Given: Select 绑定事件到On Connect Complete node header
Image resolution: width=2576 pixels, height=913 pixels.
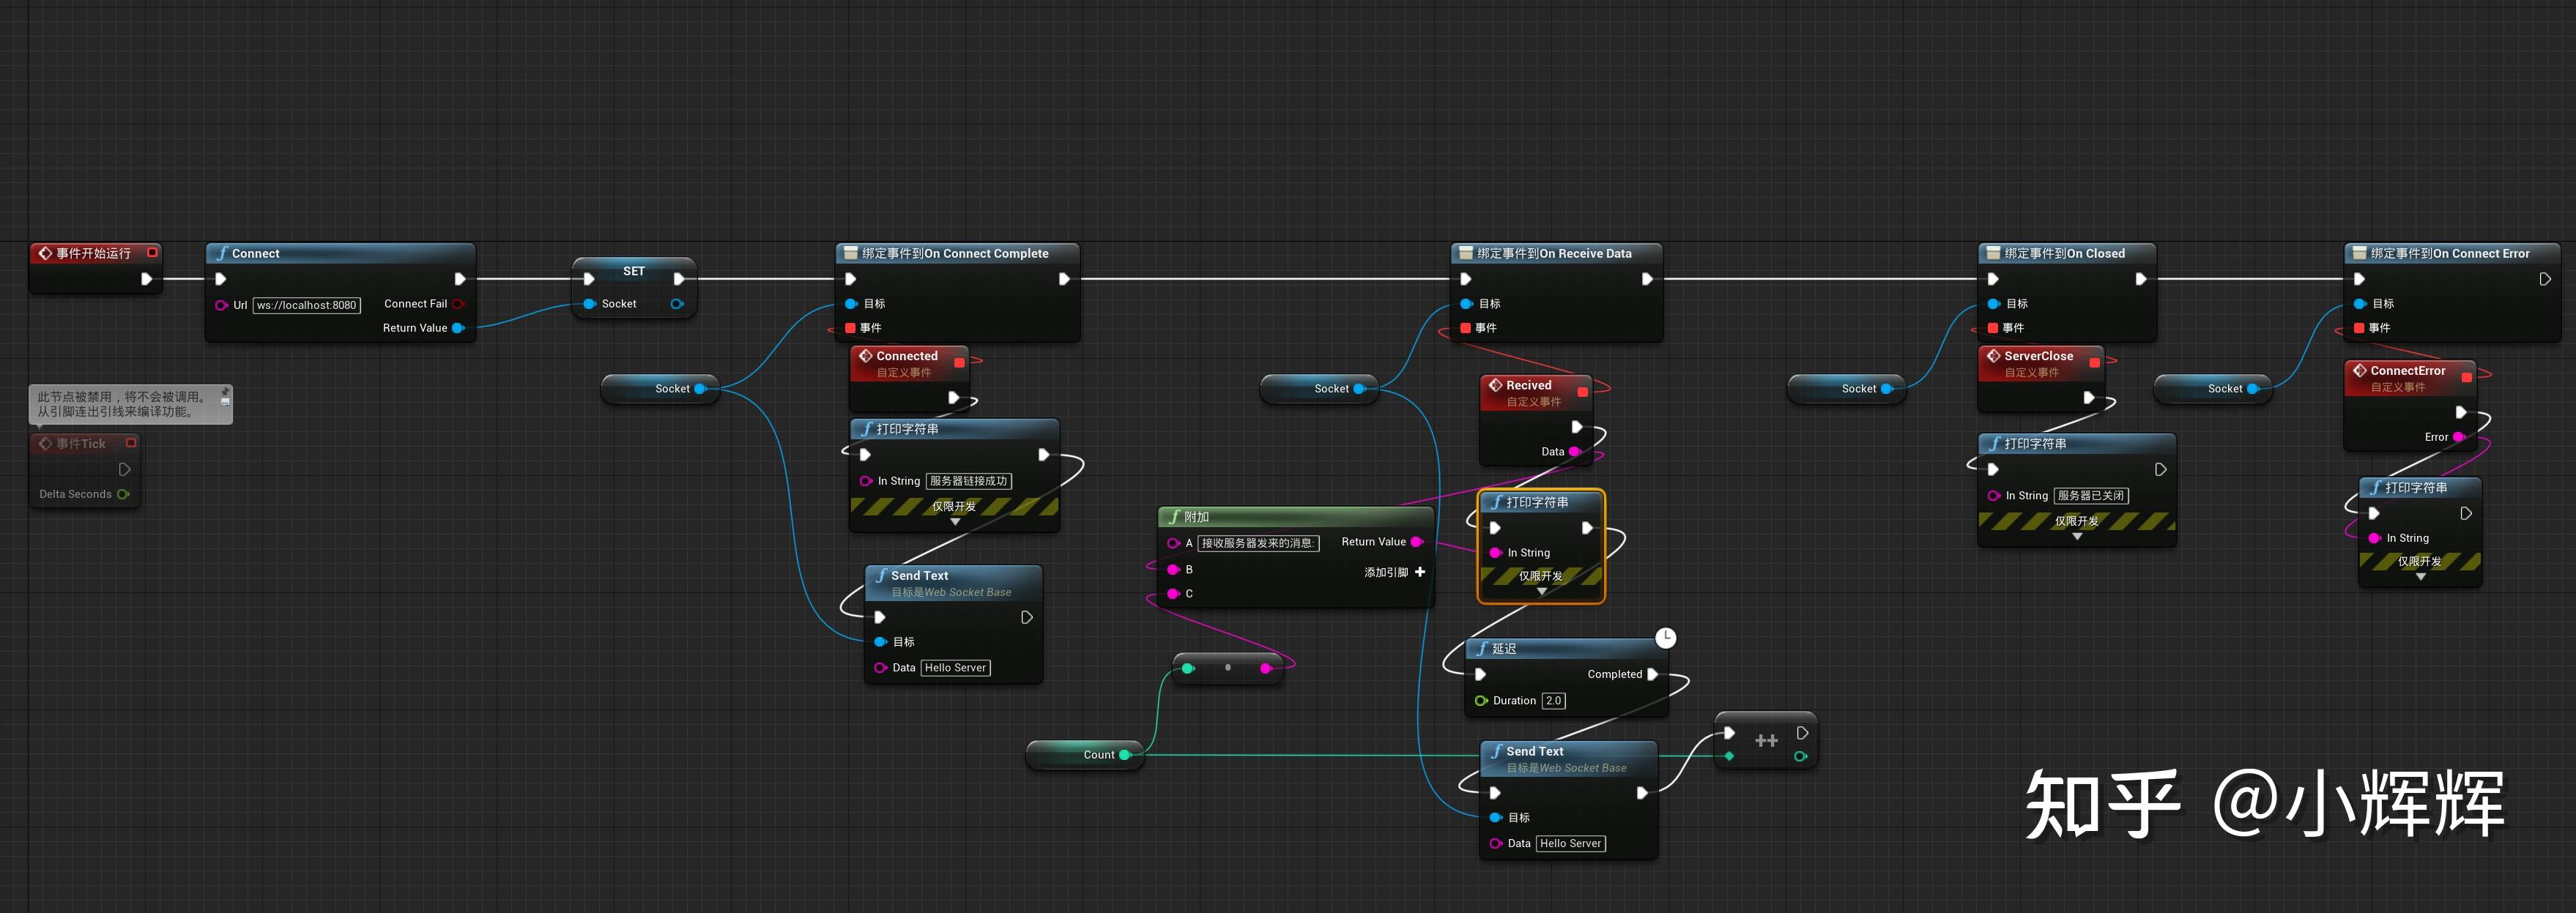Looking at the screenshot, I should click(x=957, y=253).
